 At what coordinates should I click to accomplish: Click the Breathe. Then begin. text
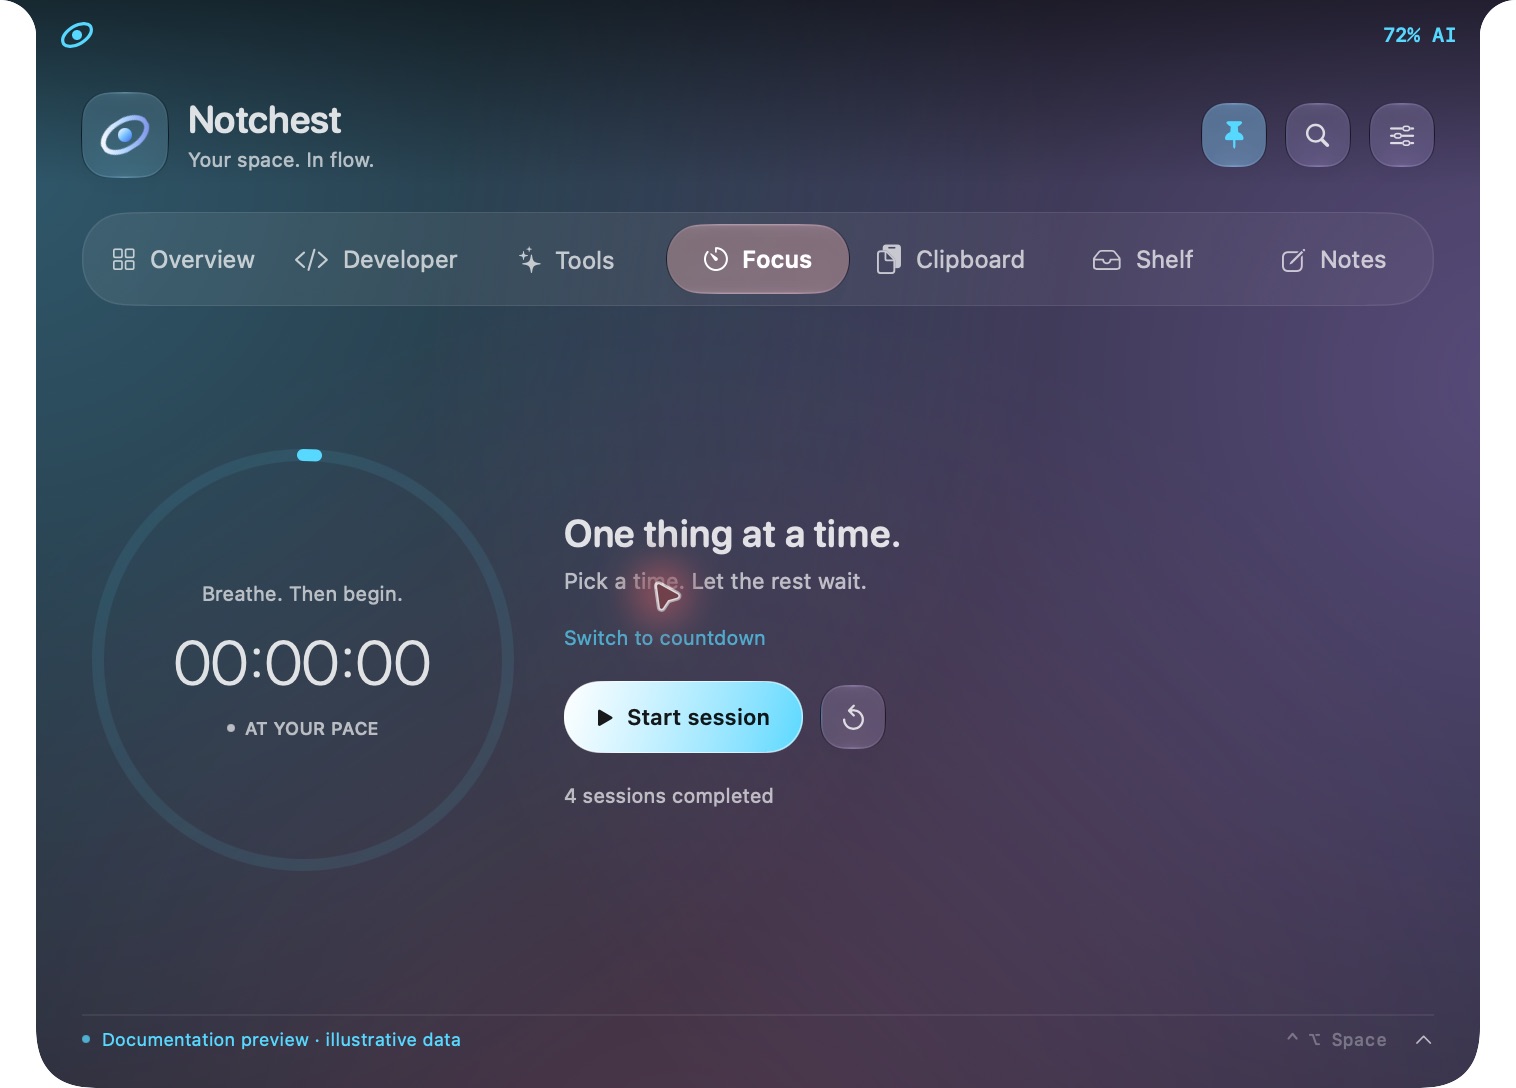coord(302,594)
